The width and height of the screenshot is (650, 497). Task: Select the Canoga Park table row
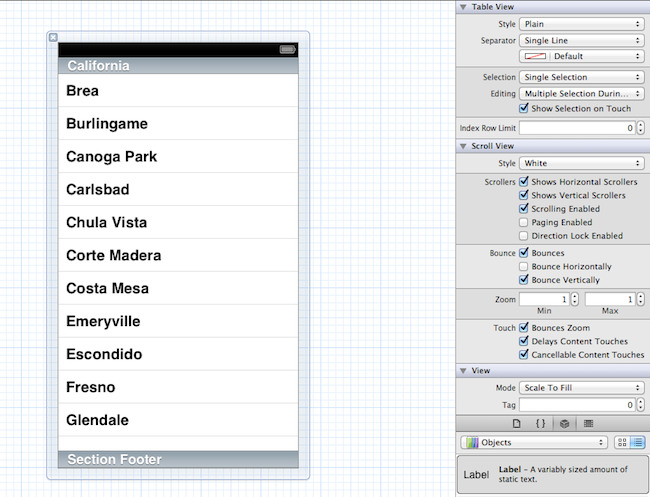(x=178, y=156)
